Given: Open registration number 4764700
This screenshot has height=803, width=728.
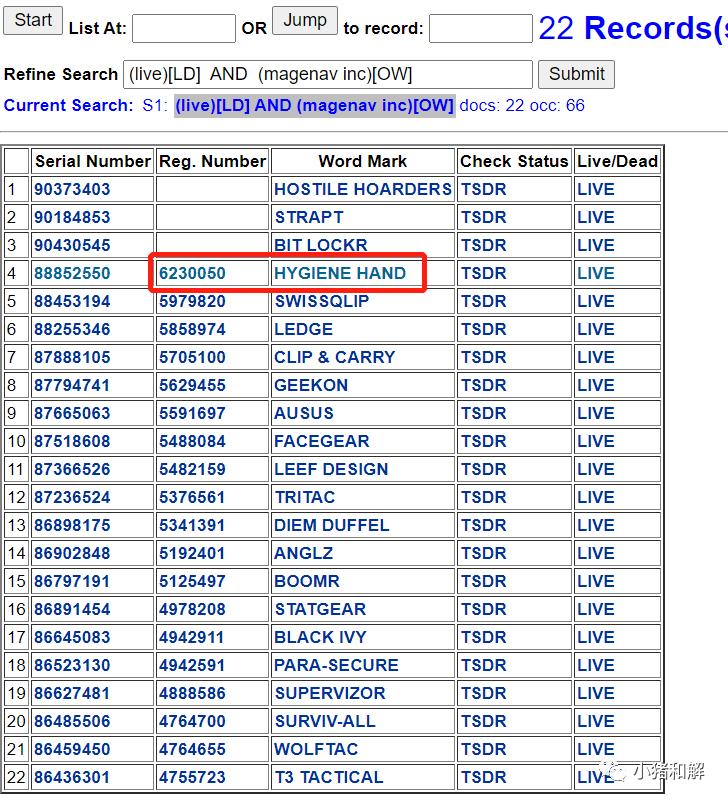Looking at the screenshot, I should pos(192,721).
